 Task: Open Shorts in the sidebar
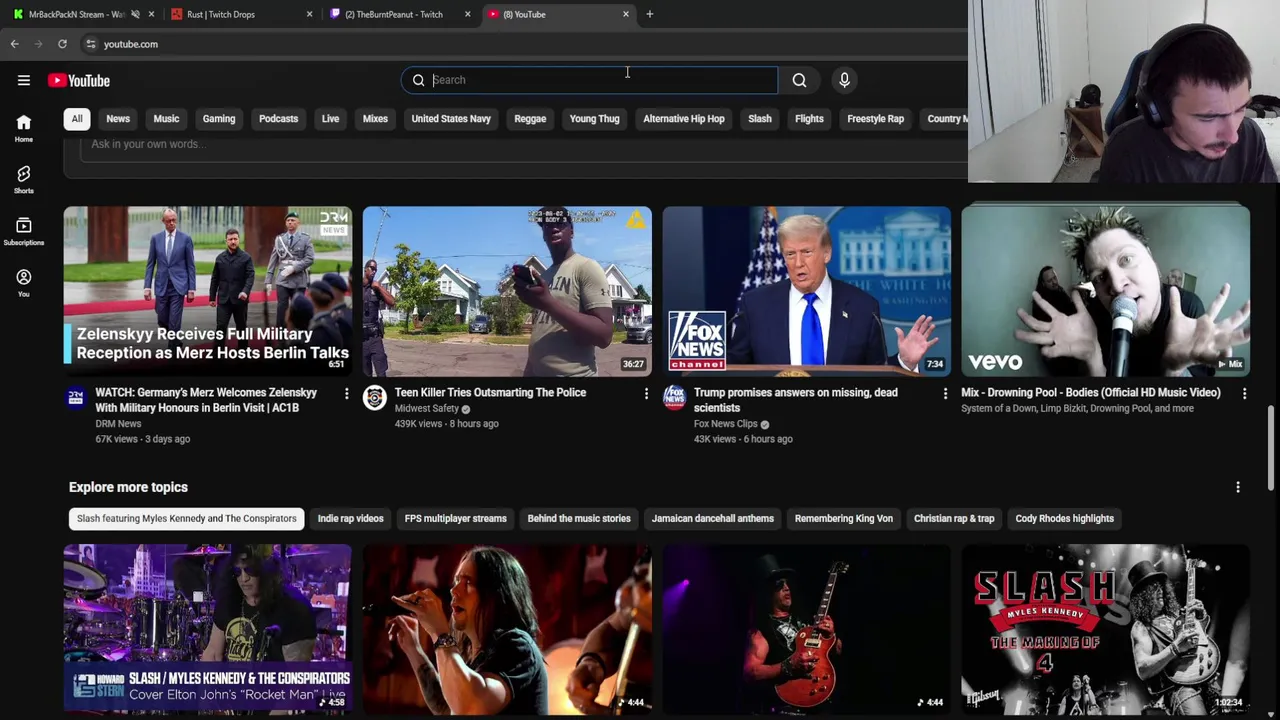coord(24,180)
